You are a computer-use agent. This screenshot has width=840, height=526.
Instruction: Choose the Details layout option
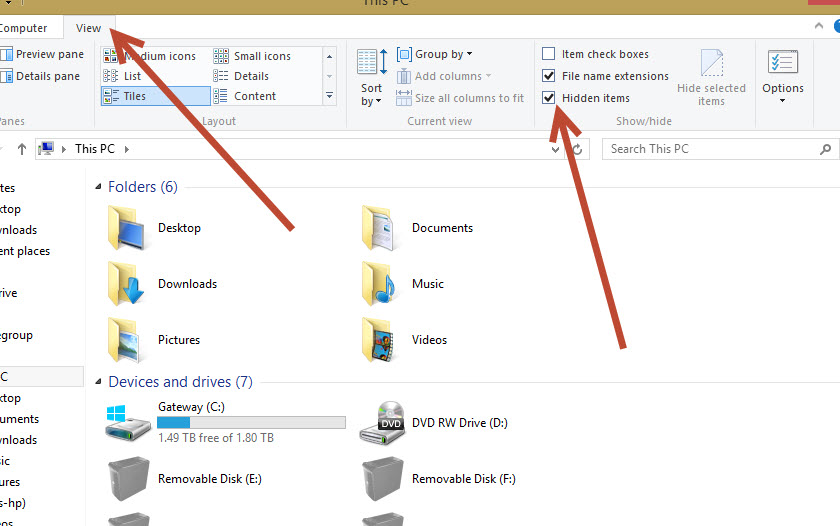[250, 76]
